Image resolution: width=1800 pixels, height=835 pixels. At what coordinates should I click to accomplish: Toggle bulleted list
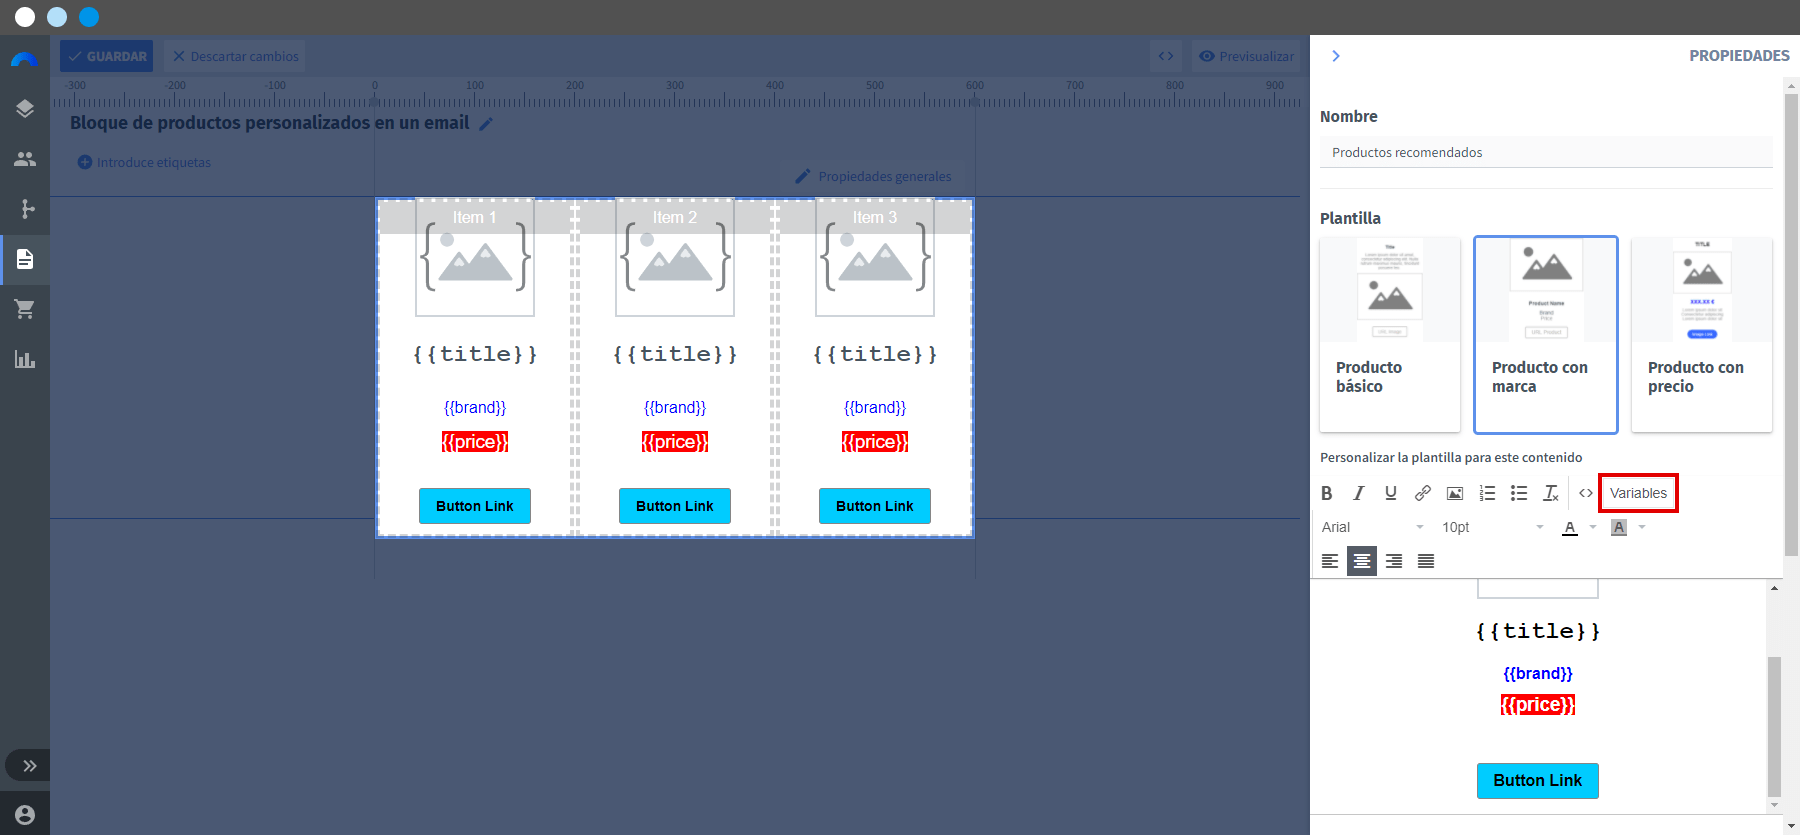click(1519, 493)
